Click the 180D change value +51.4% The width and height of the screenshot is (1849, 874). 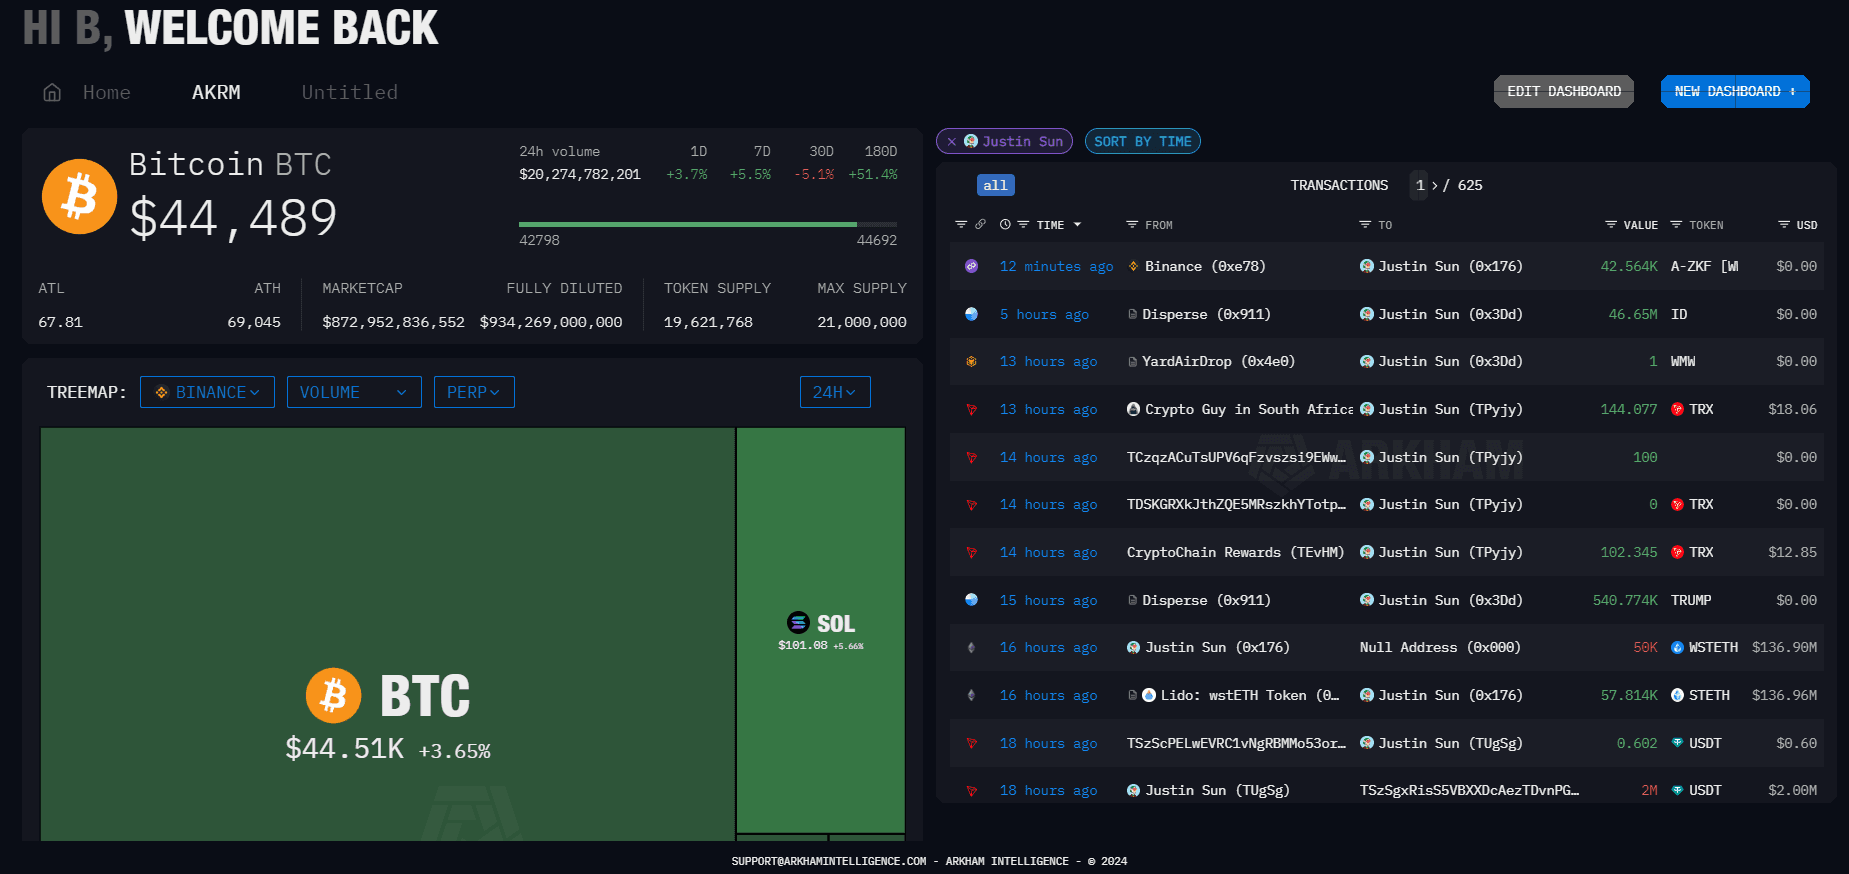873,174
